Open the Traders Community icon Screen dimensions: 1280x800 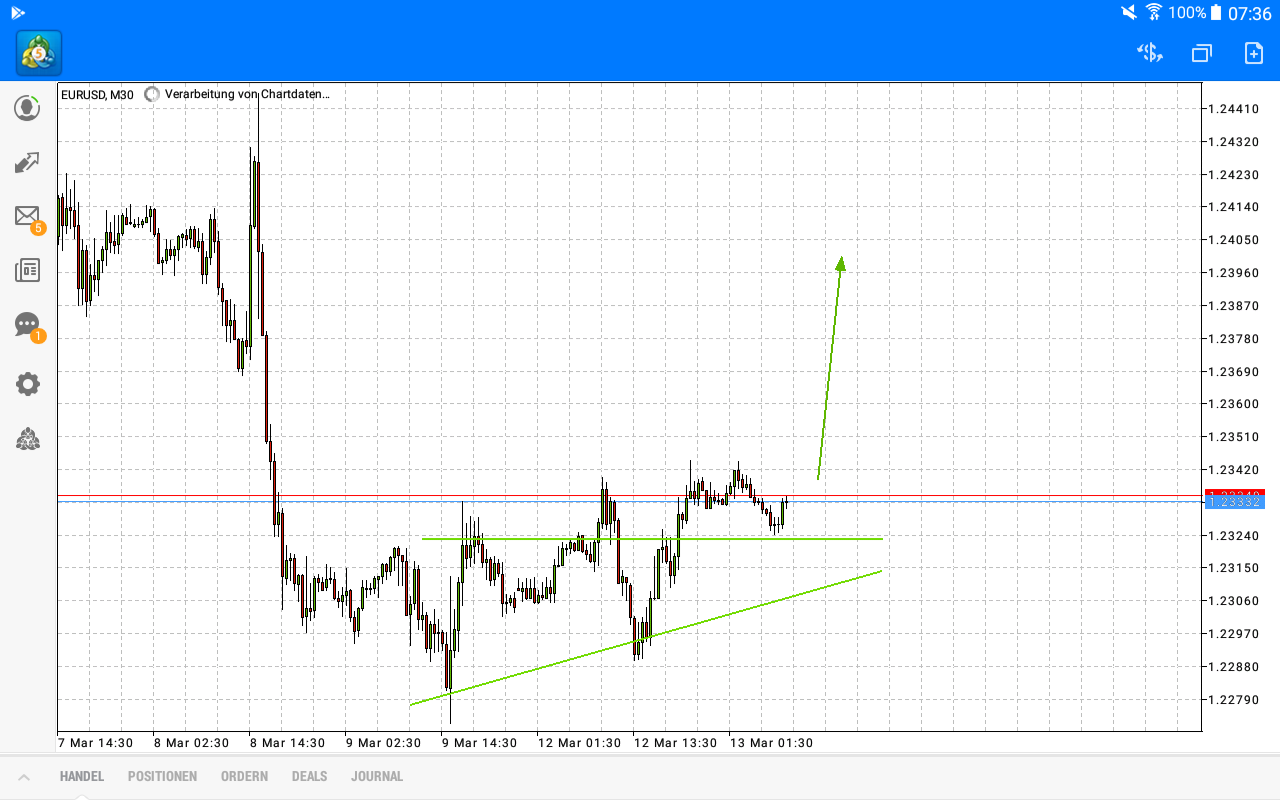[27, 440]
